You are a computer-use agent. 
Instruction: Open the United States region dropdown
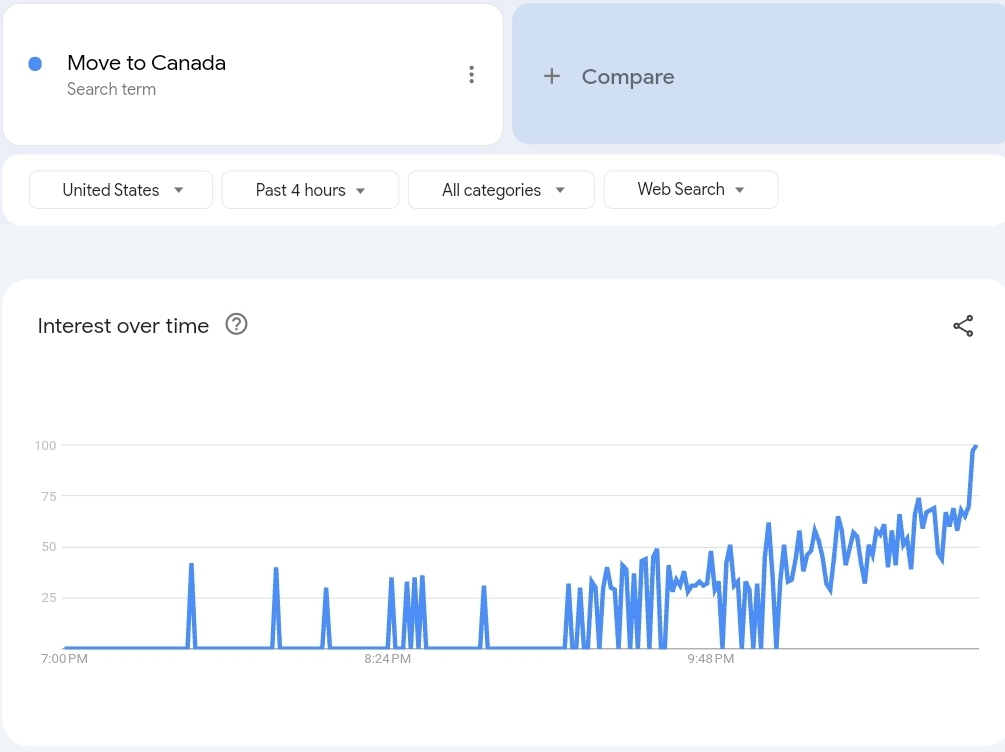coord(120,190)
